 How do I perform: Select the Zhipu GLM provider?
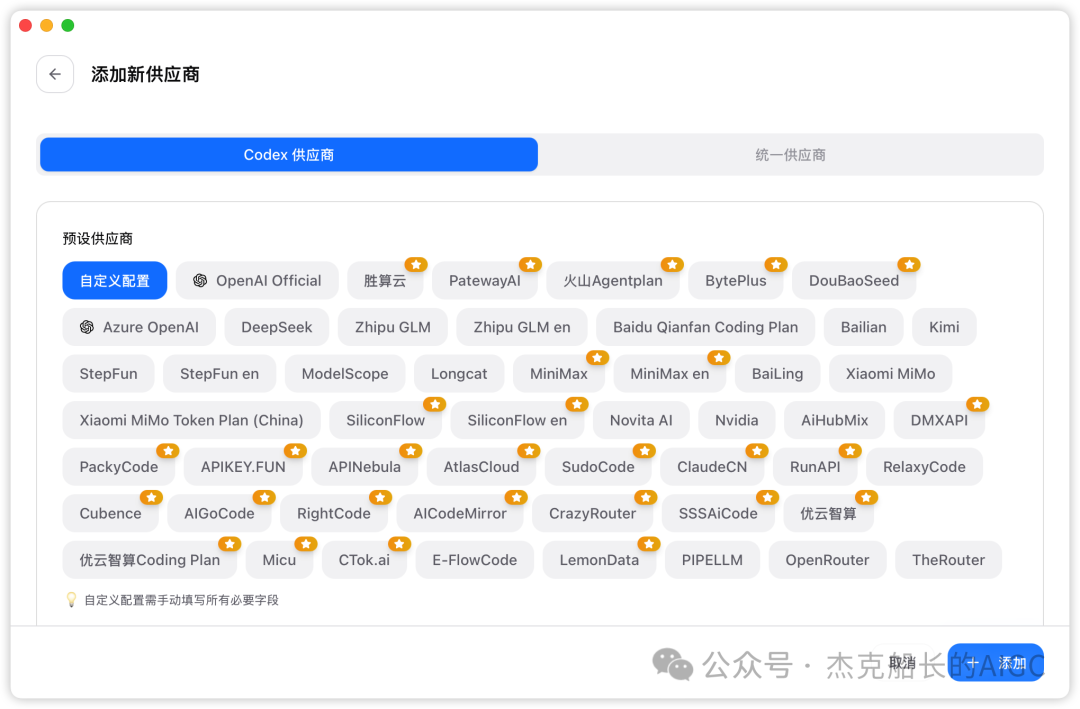[393, 327]
